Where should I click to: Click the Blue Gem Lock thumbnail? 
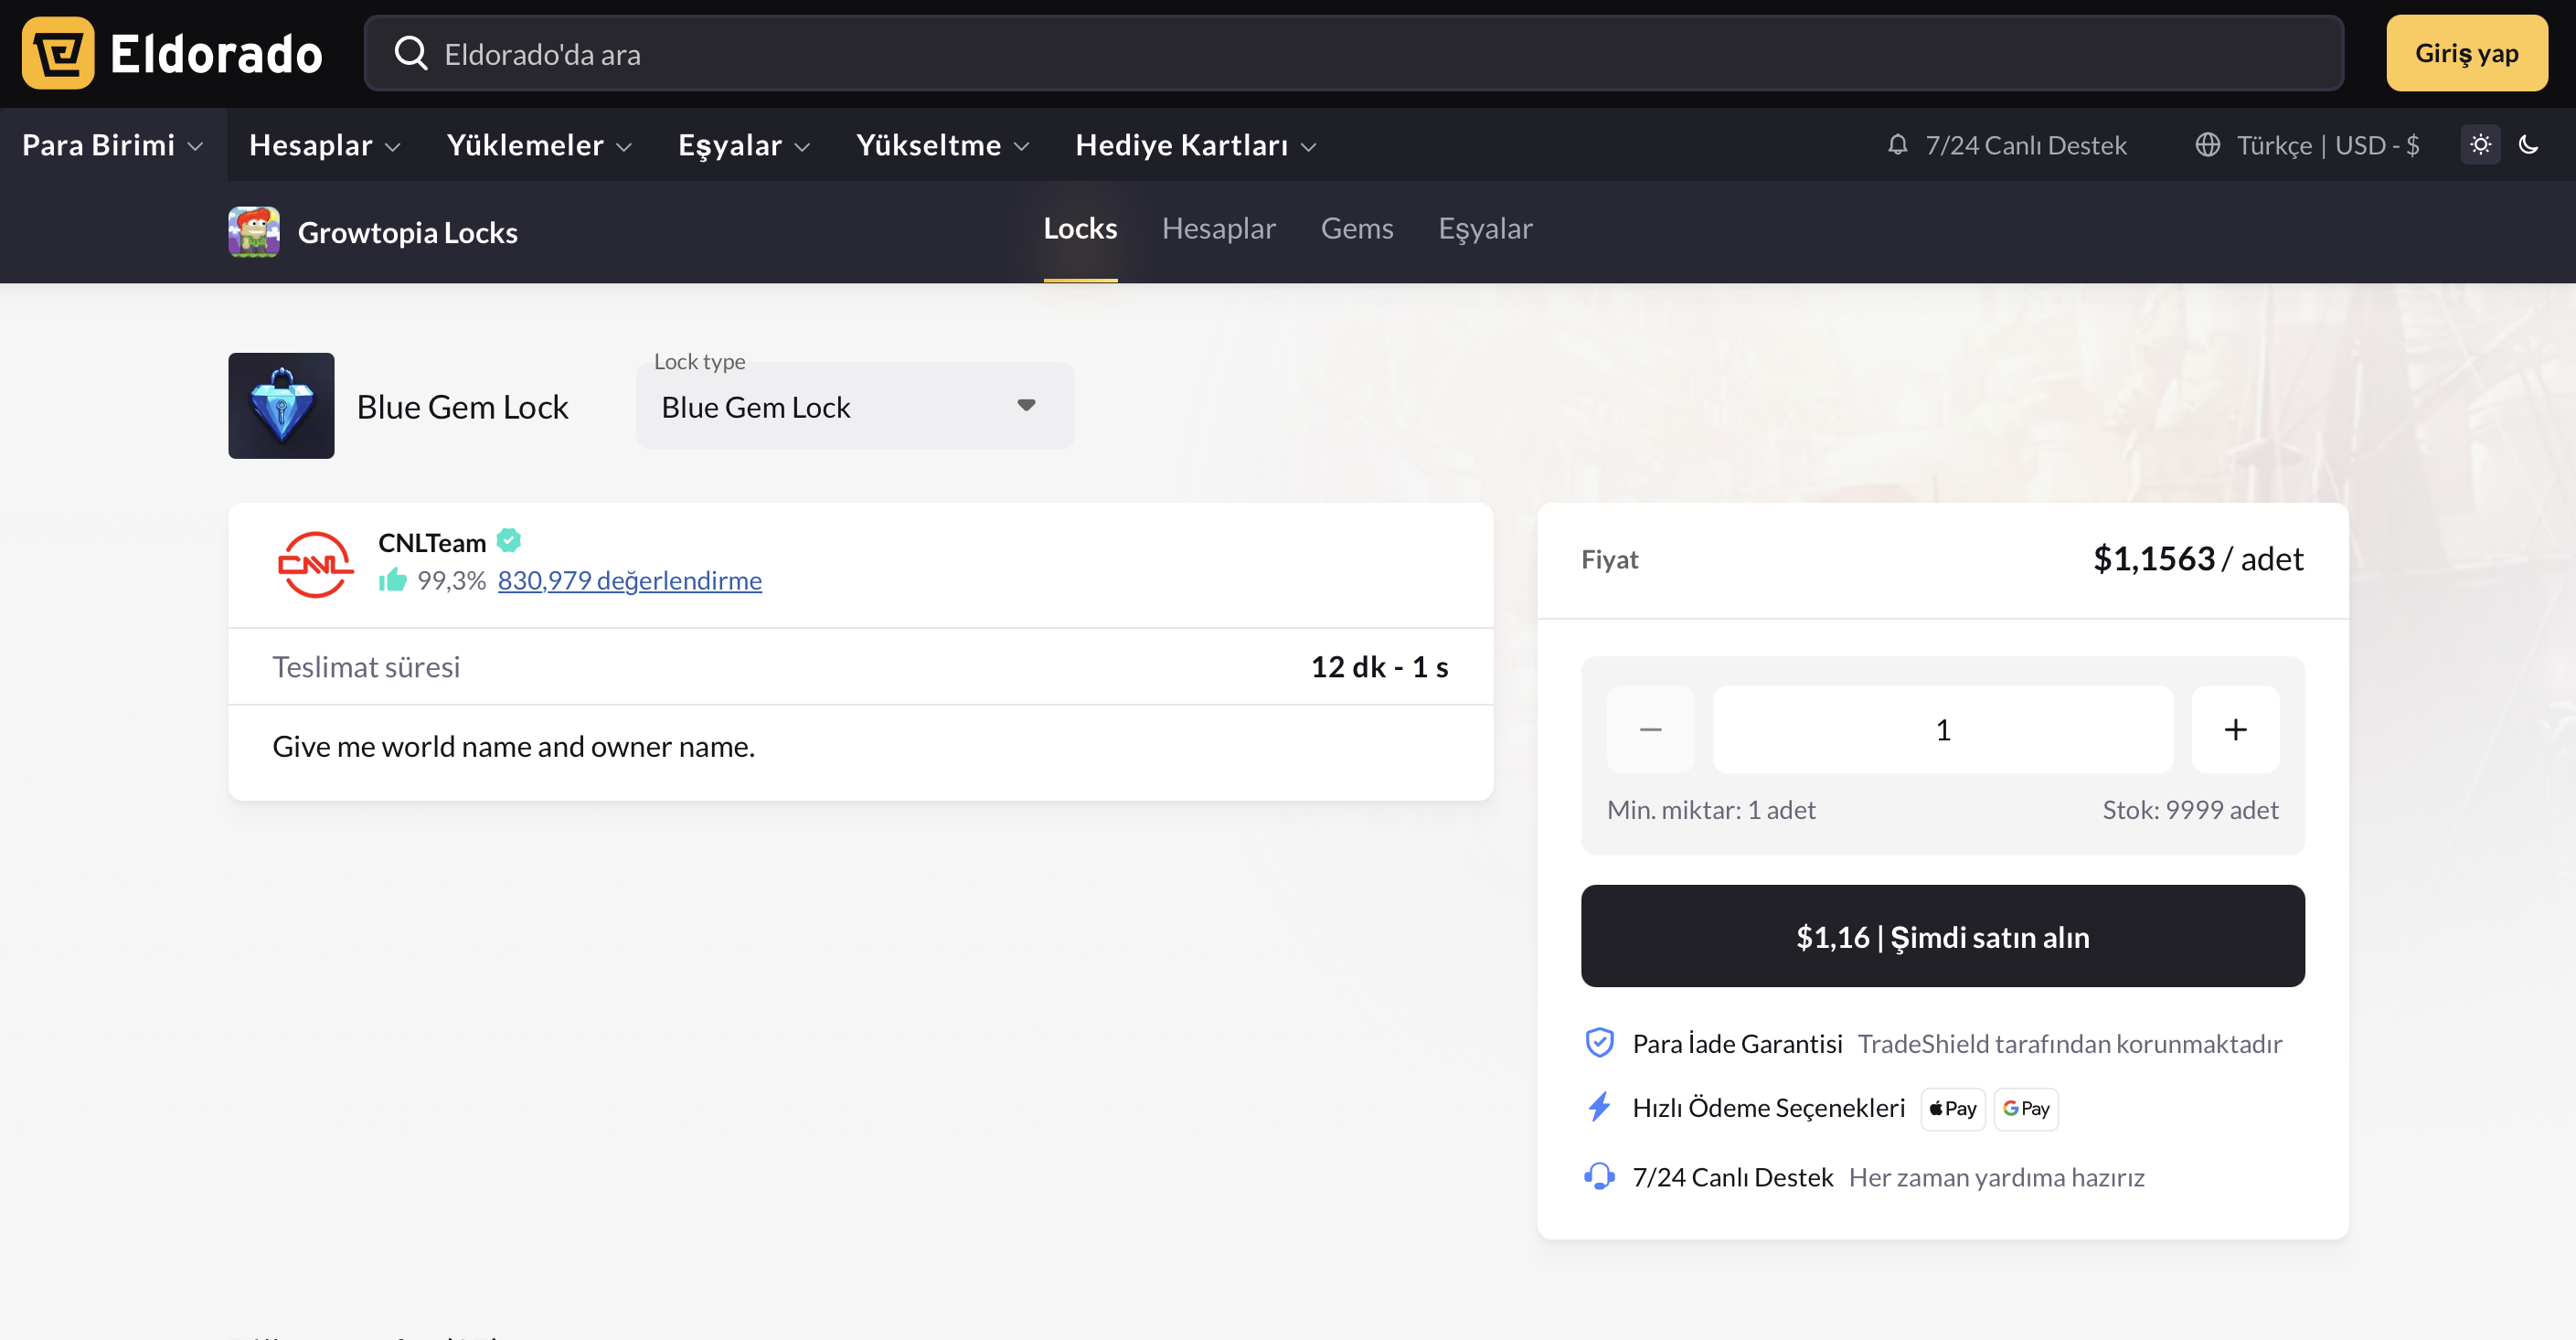pyautogui.click(x=281, y=406)
